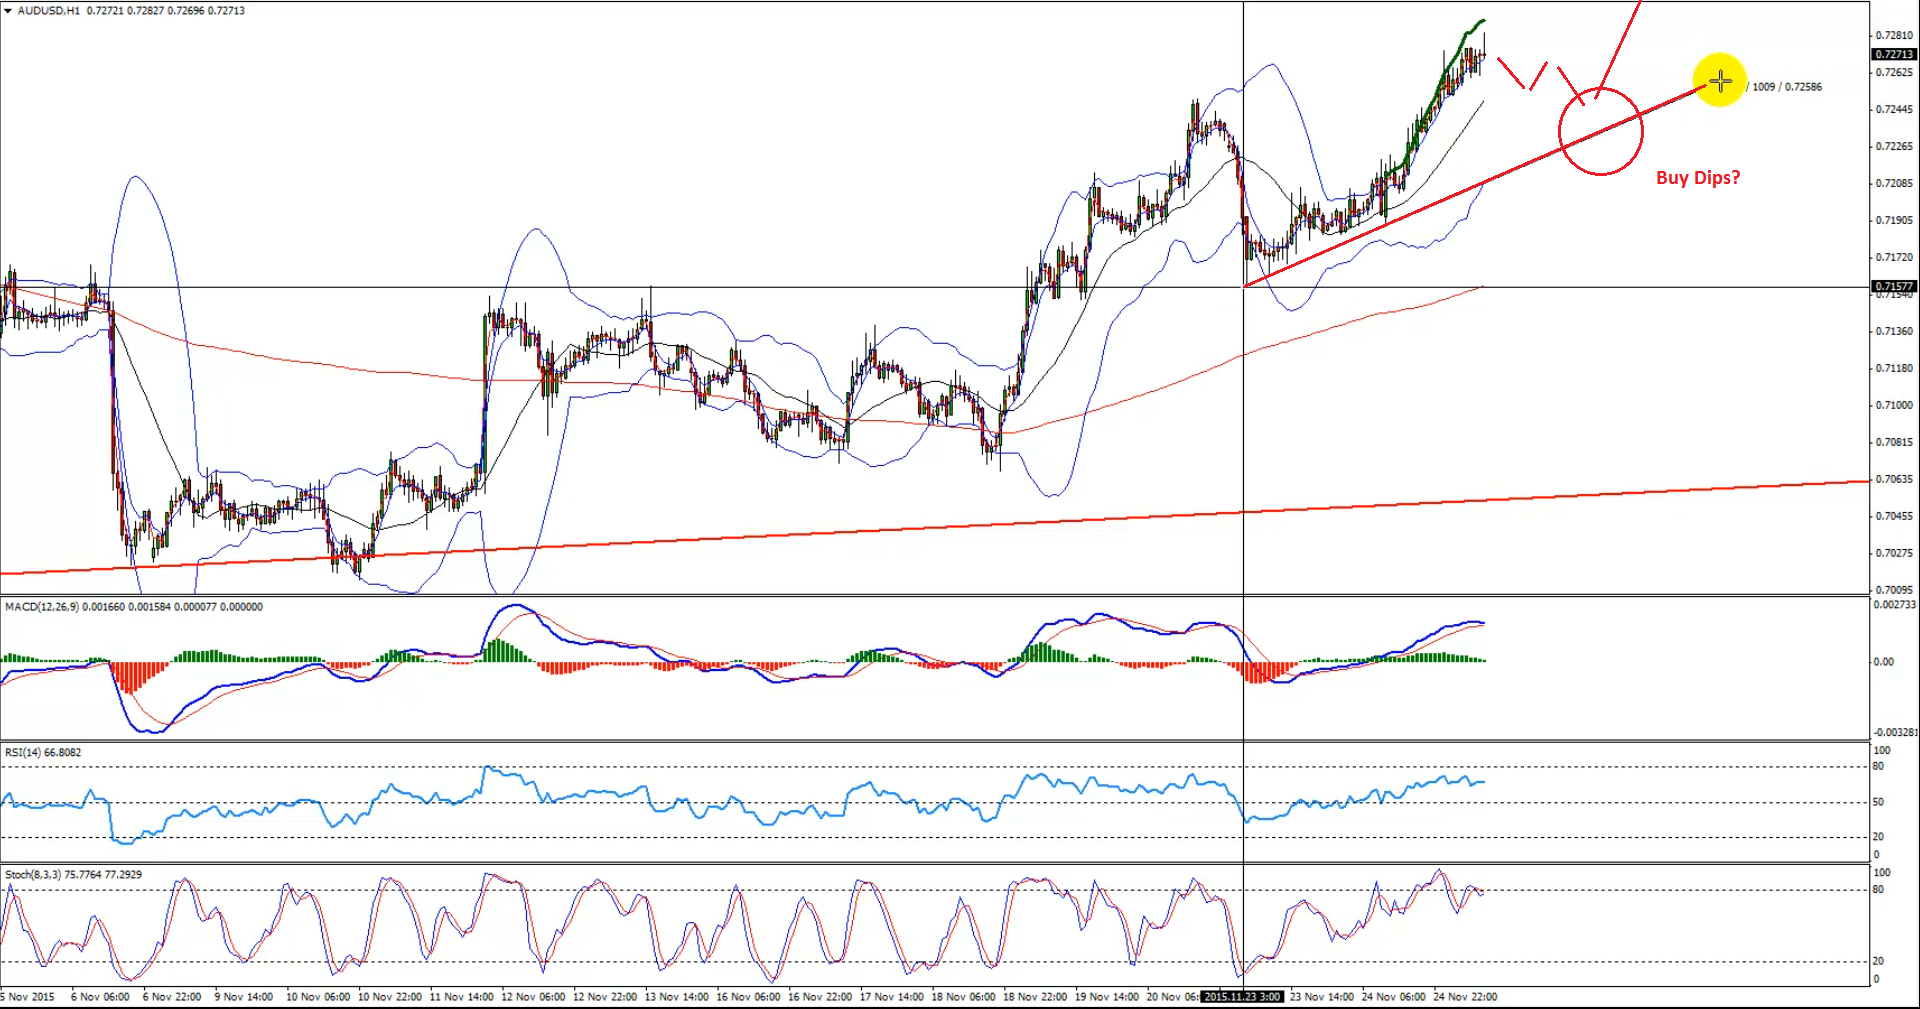The width and height of the screenshot is (1920, 1009).
Task: Click the 12 Nov 06:00 time axis label
Action: tap(532, 997)
